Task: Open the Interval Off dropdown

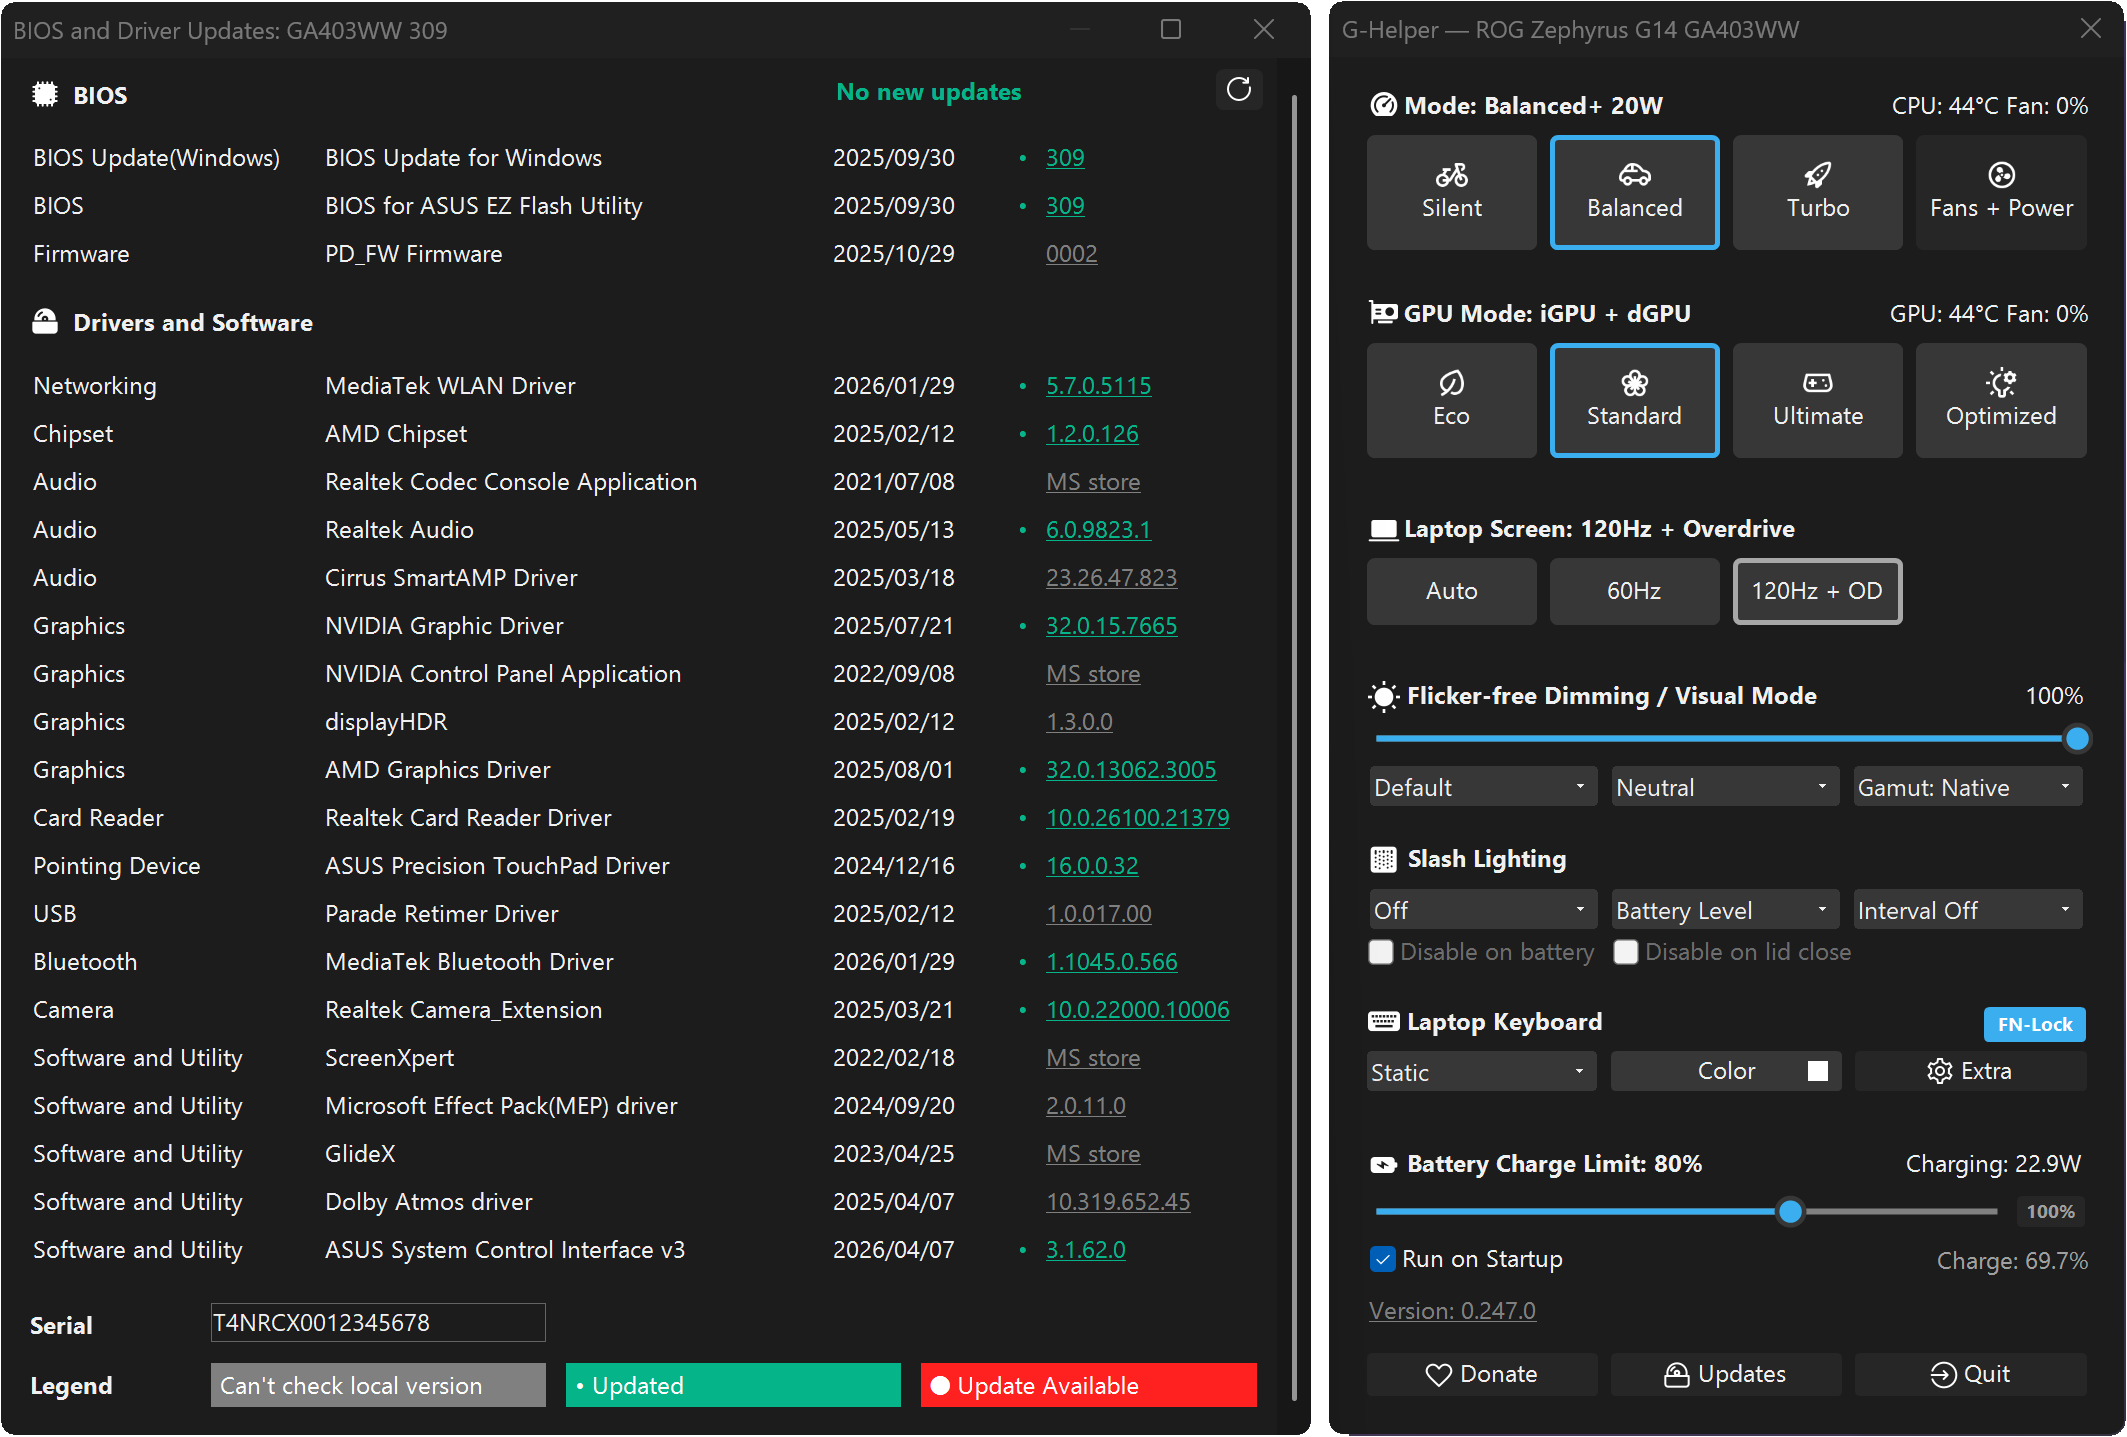Action: coord(1967,910)
